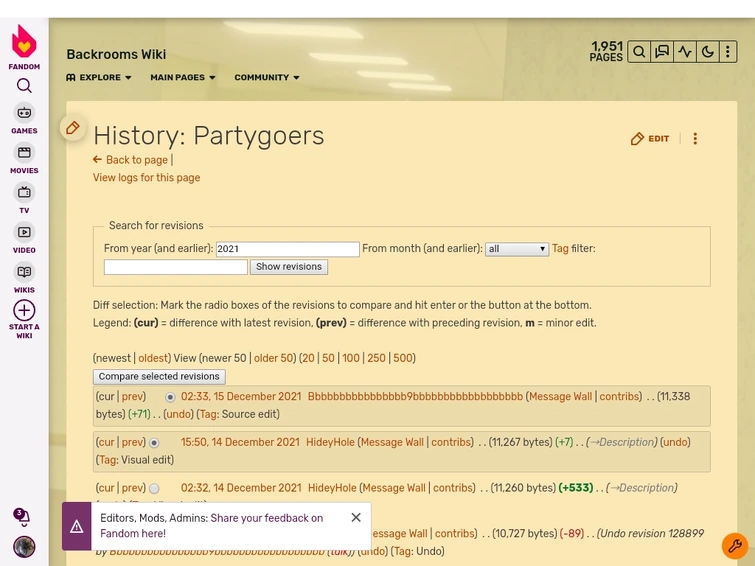Toggle dark mode with the moon icon

point(708,52)
